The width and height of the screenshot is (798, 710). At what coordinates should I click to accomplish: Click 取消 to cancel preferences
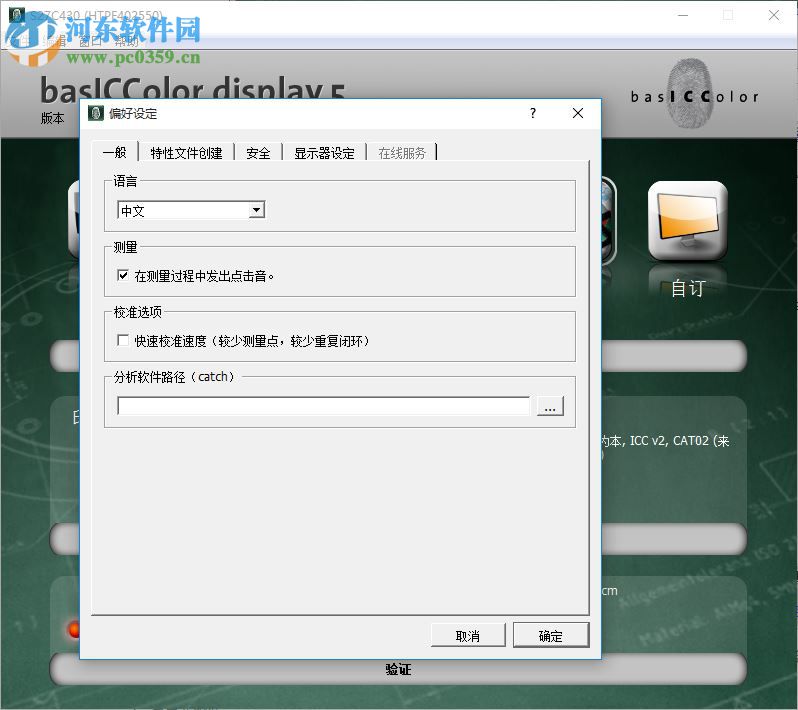468,635
